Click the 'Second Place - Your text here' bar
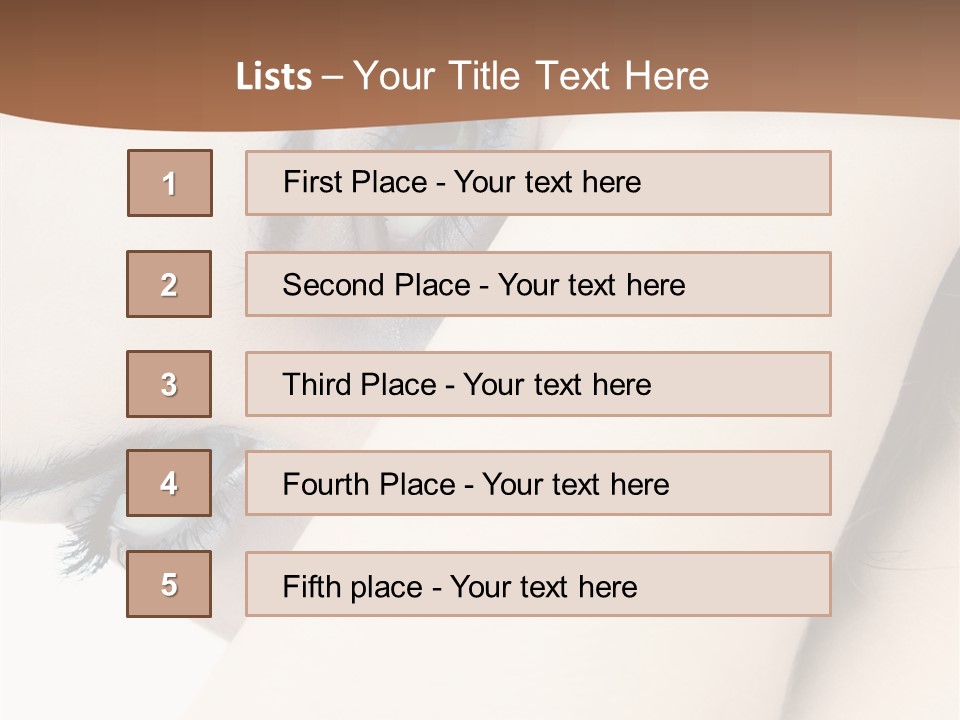This screenshot has height=720, width=960. tap(538, 284)
